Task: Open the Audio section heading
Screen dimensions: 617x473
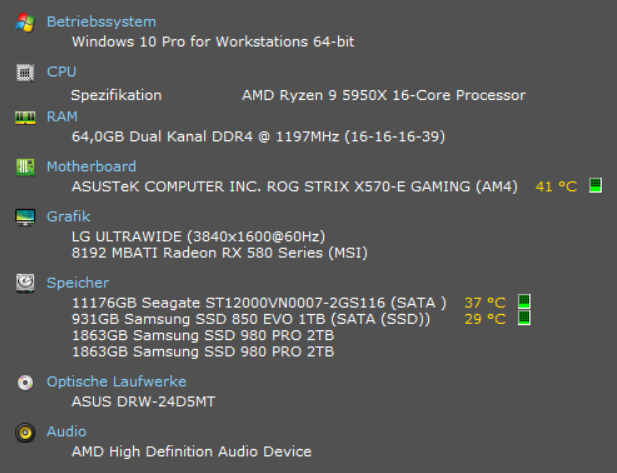Action: point(67,431)
